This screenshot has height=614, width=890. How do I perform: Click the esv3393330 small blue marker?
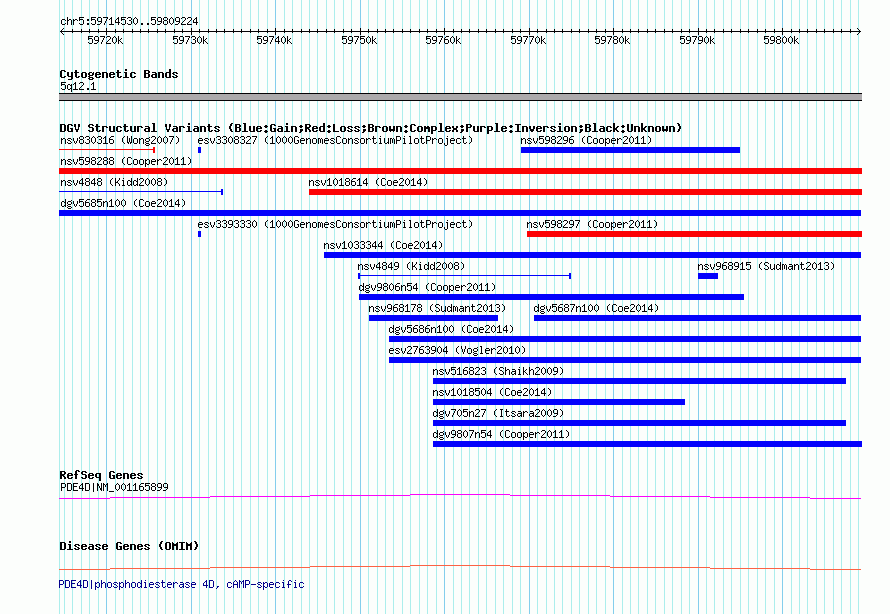(199, 234)
